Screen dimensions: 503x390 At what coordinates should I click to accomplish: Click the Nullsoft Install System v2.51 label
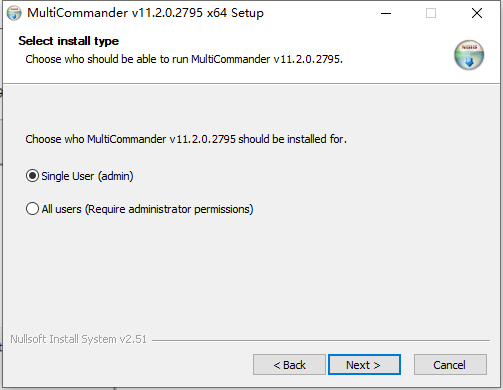78,339
